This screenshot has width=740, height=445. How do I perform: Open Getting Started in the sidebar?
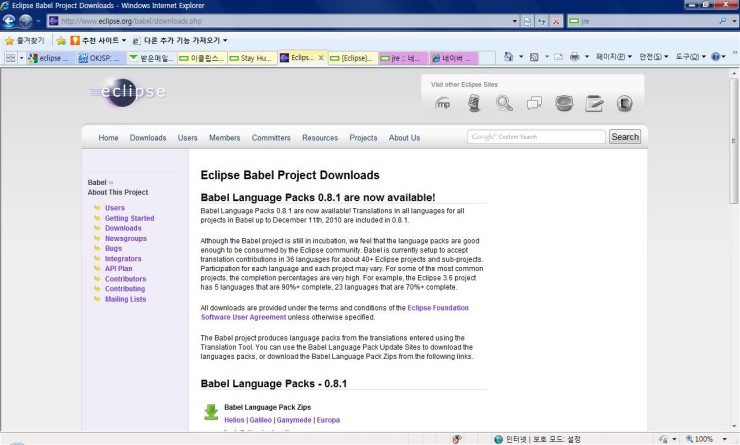pyautogui.click(x=129, y=218)
